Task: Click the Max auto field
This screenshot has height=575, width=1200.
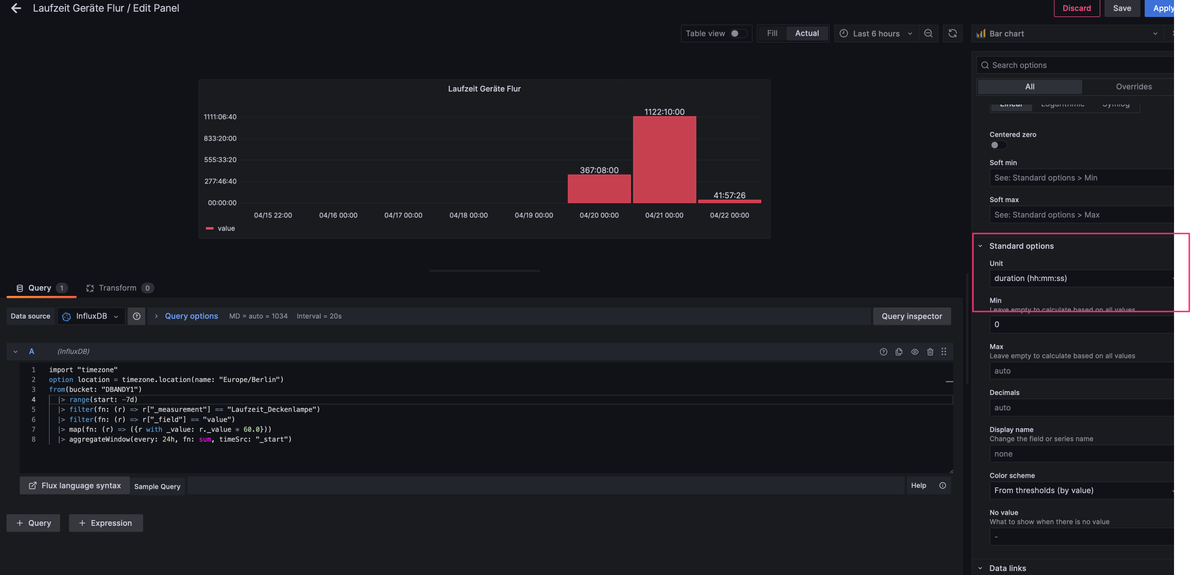Action: 1081,371
